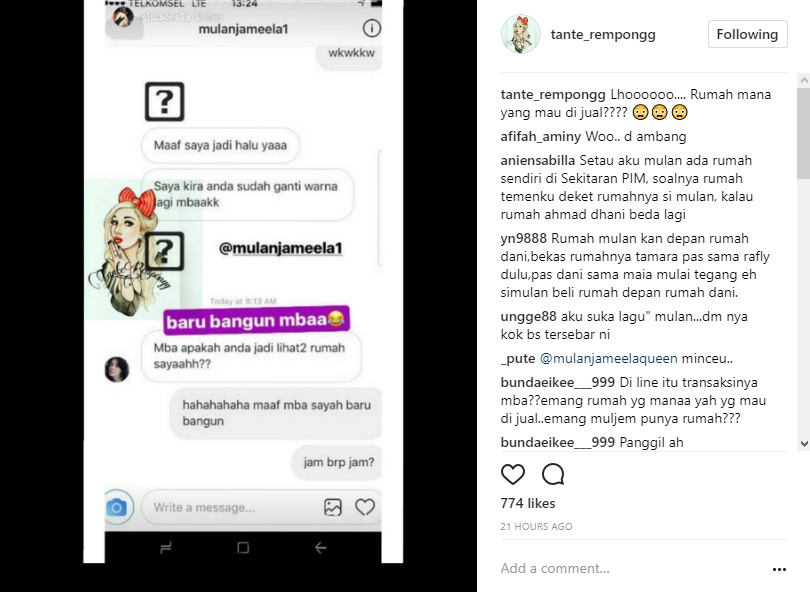Tap the phone back arrow navigation icon

click(x=320, y=548)
